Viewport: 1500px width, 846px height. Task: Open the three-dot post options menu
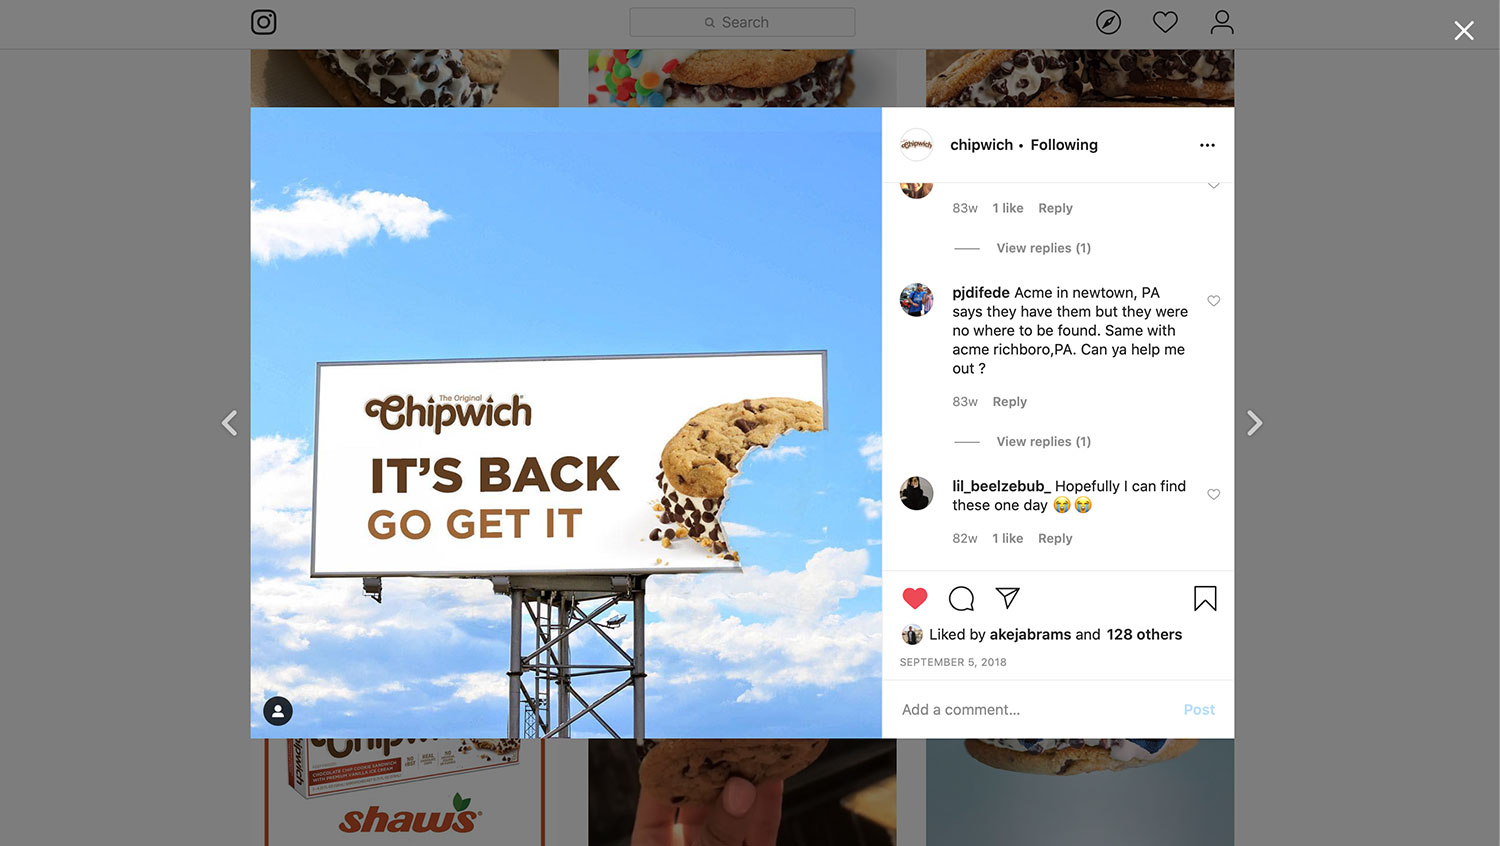(x=1207, y=145)
